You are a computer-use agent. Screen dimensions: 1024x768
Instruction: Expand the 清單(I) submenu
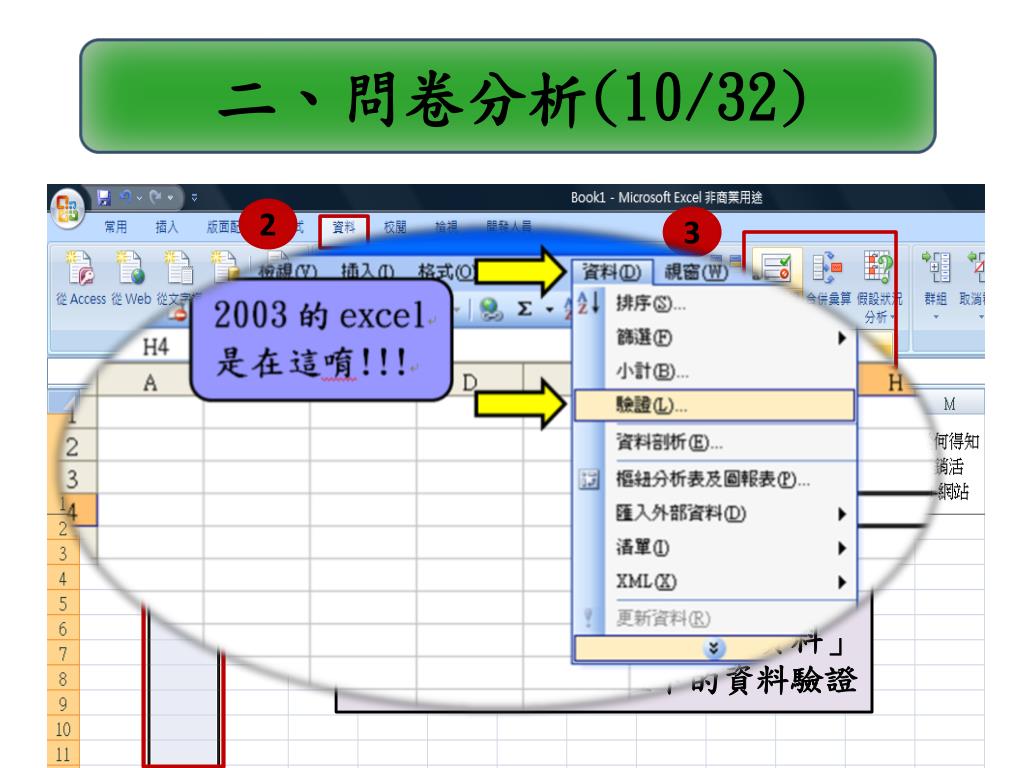coord(714,547)
